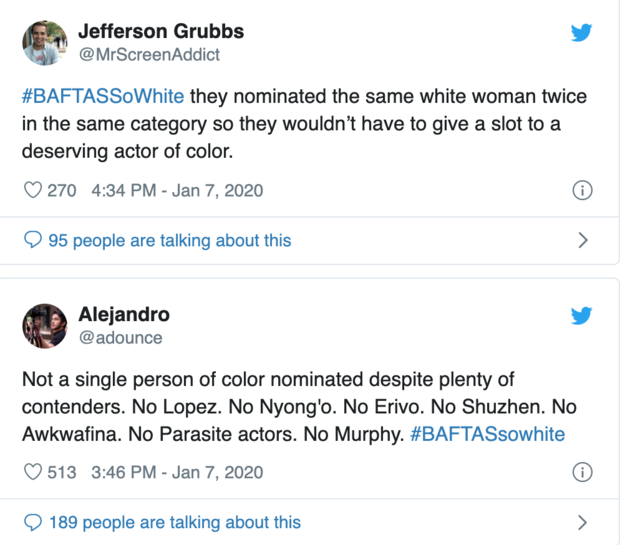This screenshot has width=620, height=545.
Task: Open the 4:34 PM - Jan 7, 2020 timestamp
Action: pyautogui.click(x=177, y=190)
